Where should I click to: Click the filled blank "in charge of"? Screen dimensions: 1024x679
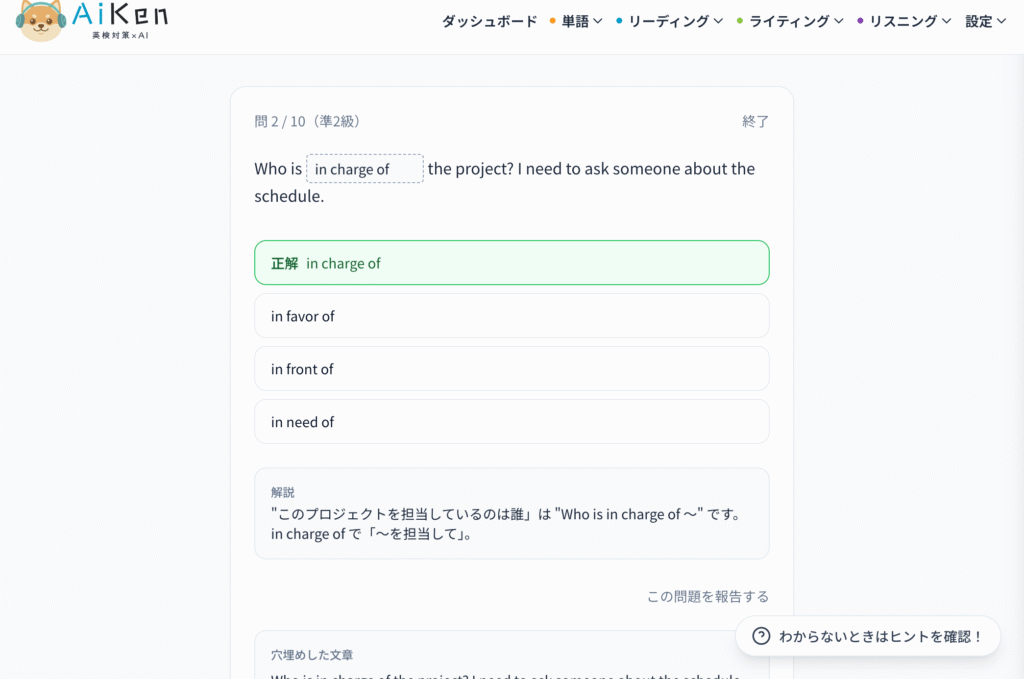click(x=364, y=169)
